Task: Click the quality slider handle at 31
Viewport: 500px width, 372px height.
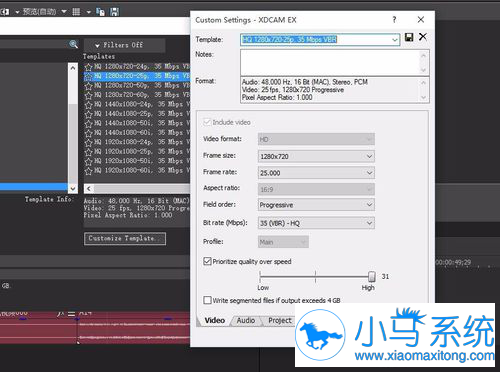Action: (372, 276)
